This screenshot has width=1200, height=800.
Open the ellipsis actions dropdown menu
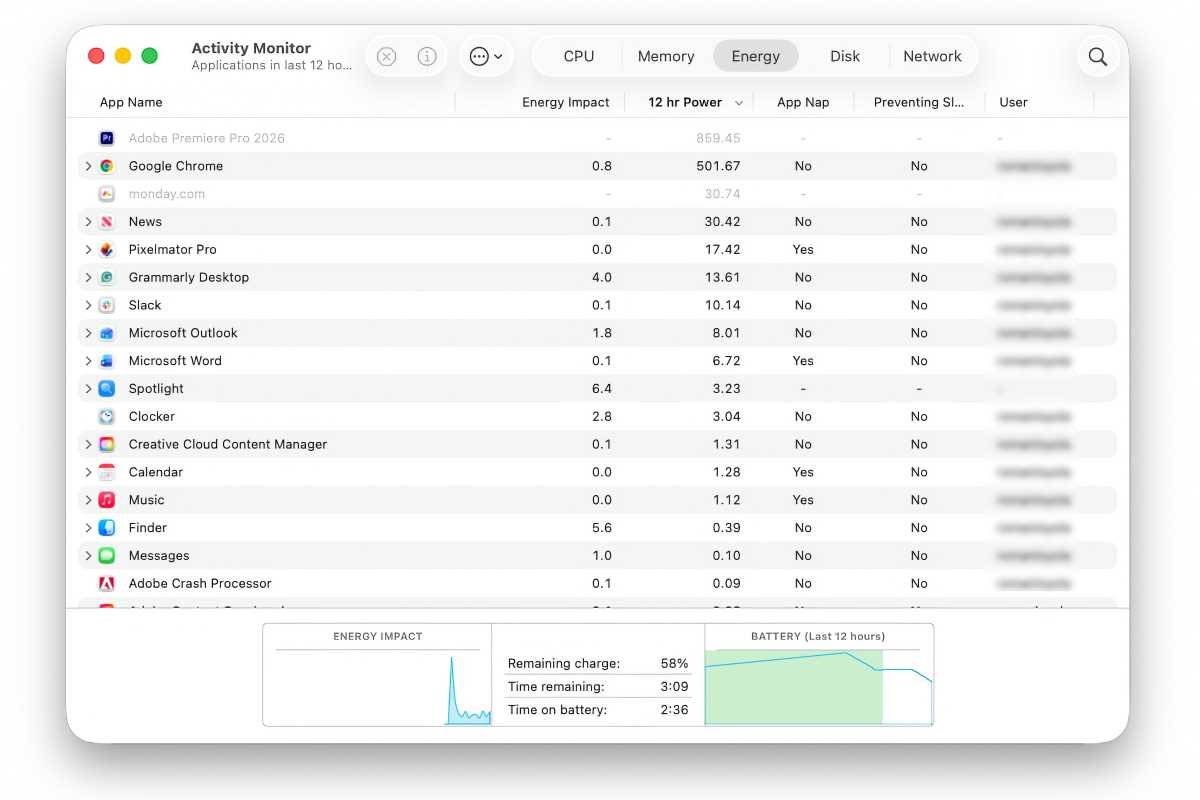pos(486,57)
